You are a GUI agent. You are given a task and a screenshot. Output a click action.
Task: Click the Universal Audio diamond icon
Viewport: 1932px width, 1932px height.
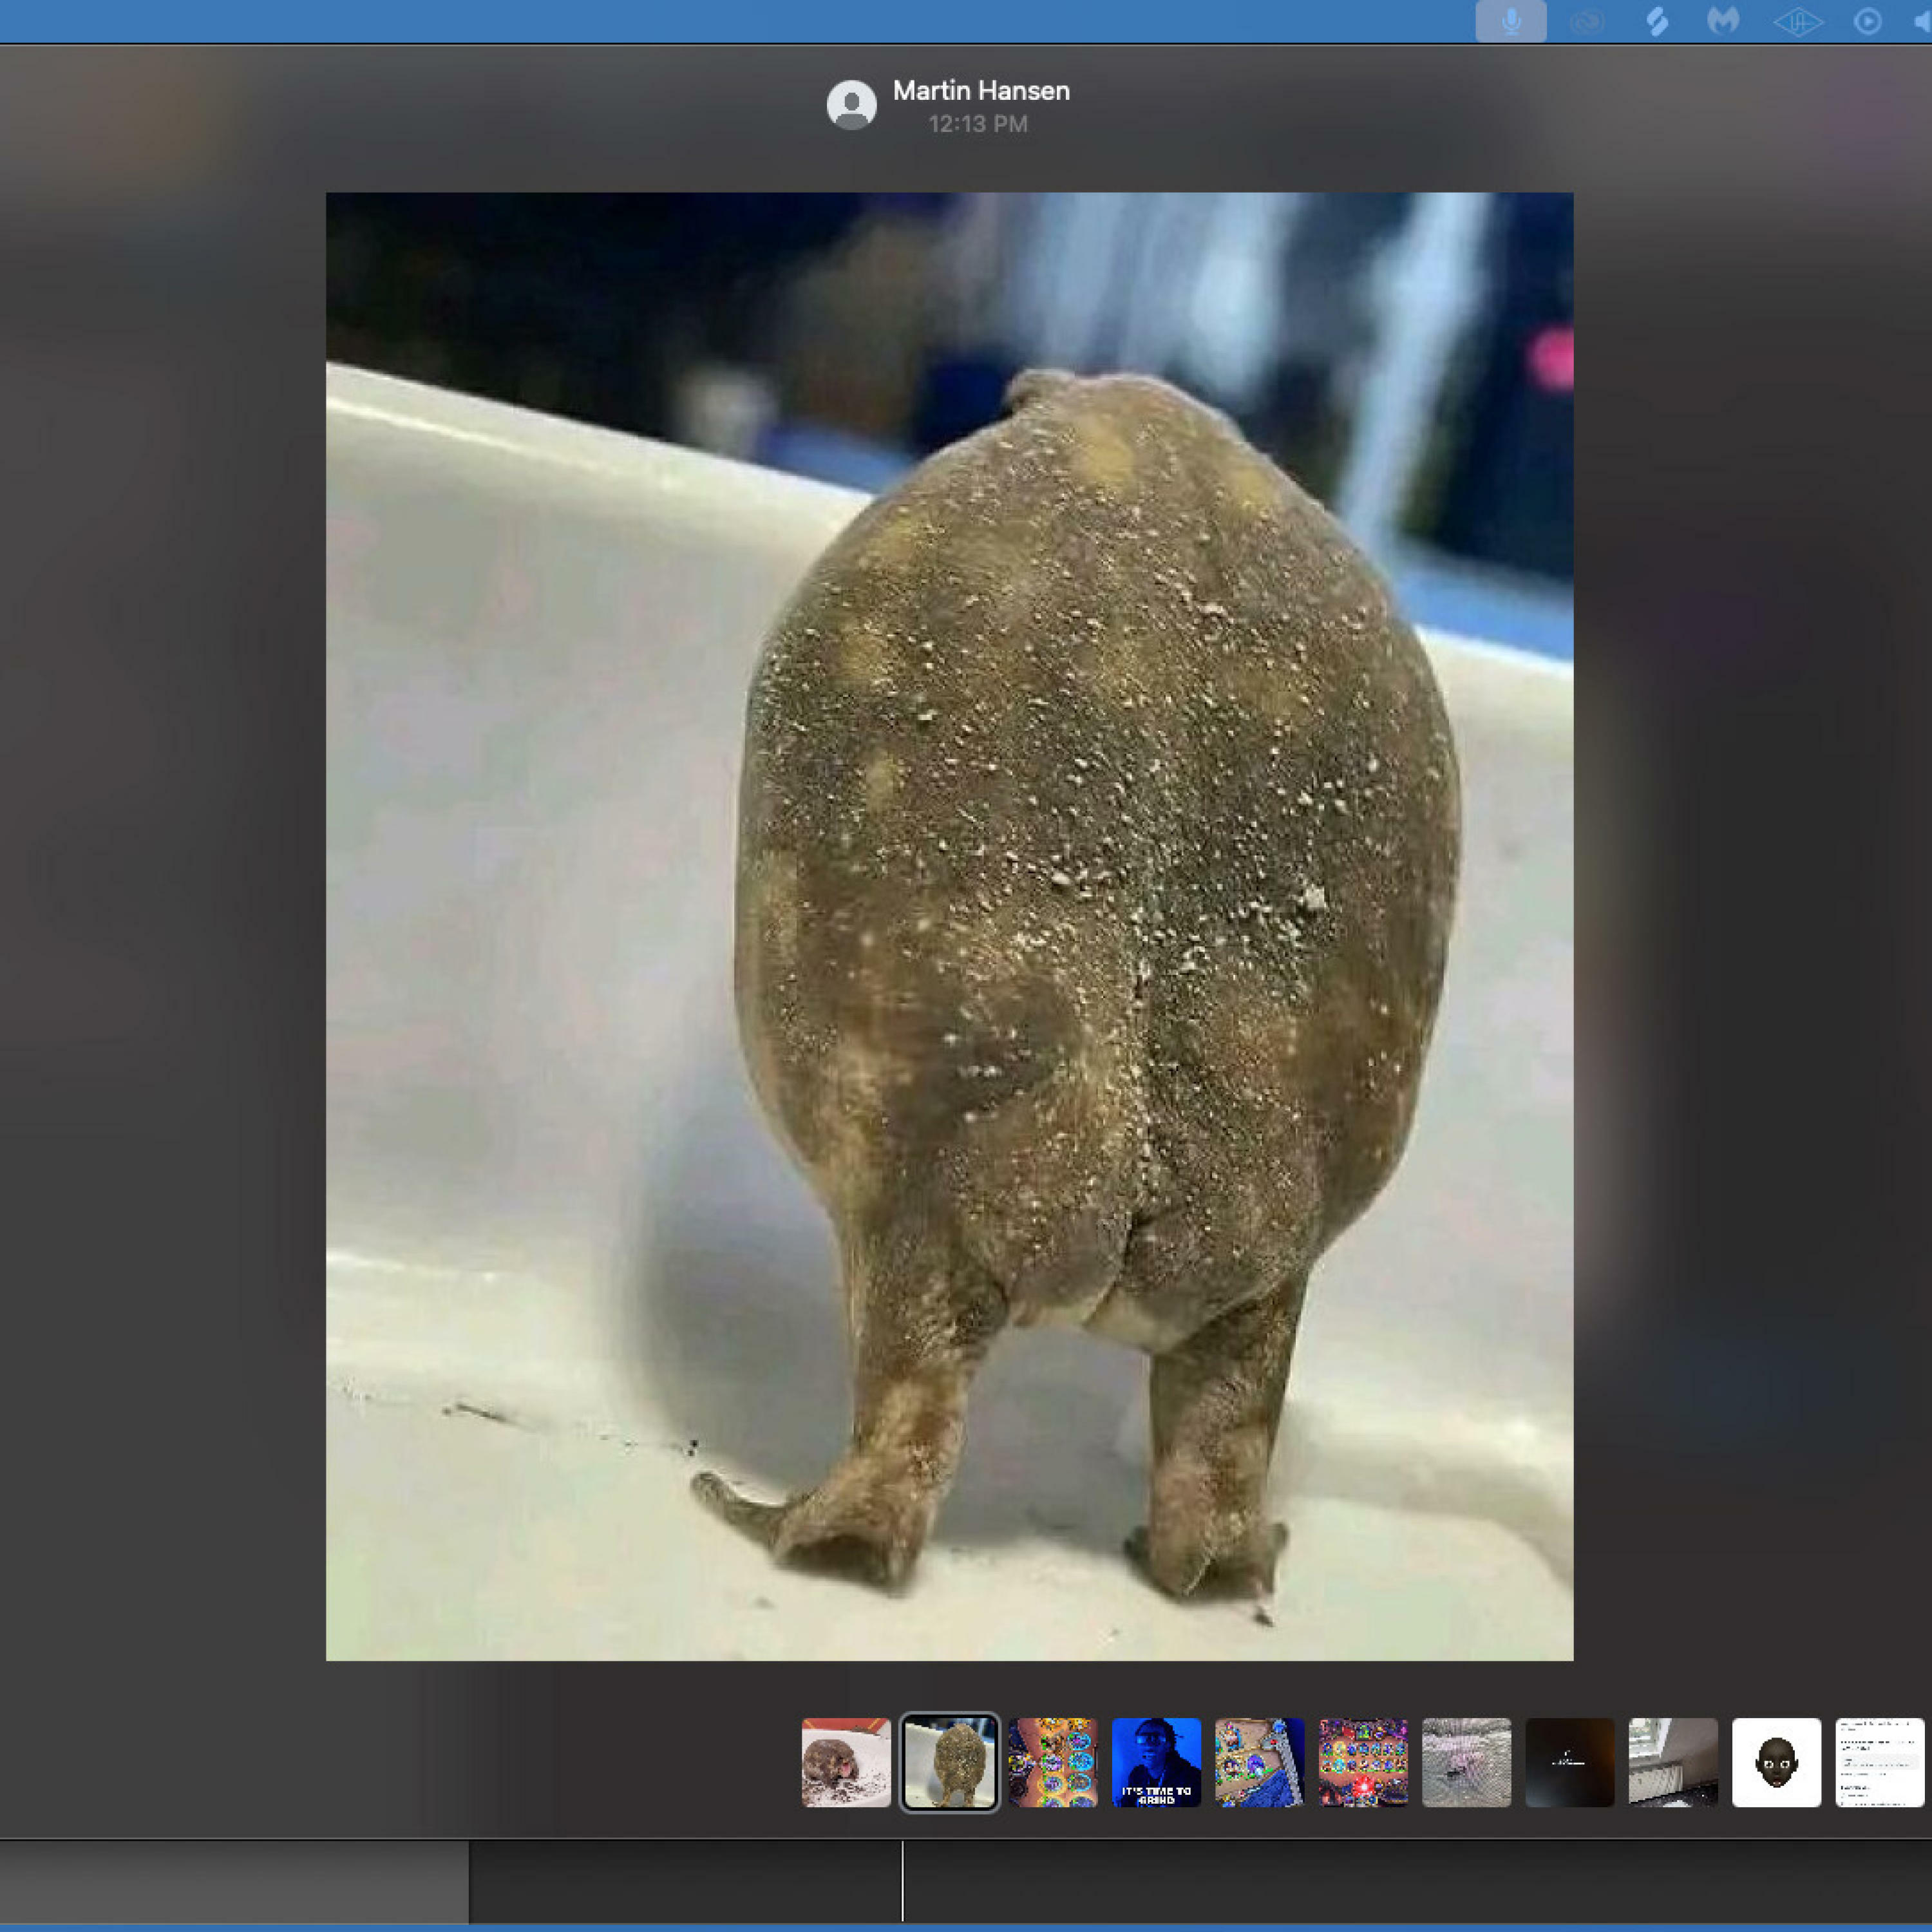pyautogui.click(x=1797, y=21)
